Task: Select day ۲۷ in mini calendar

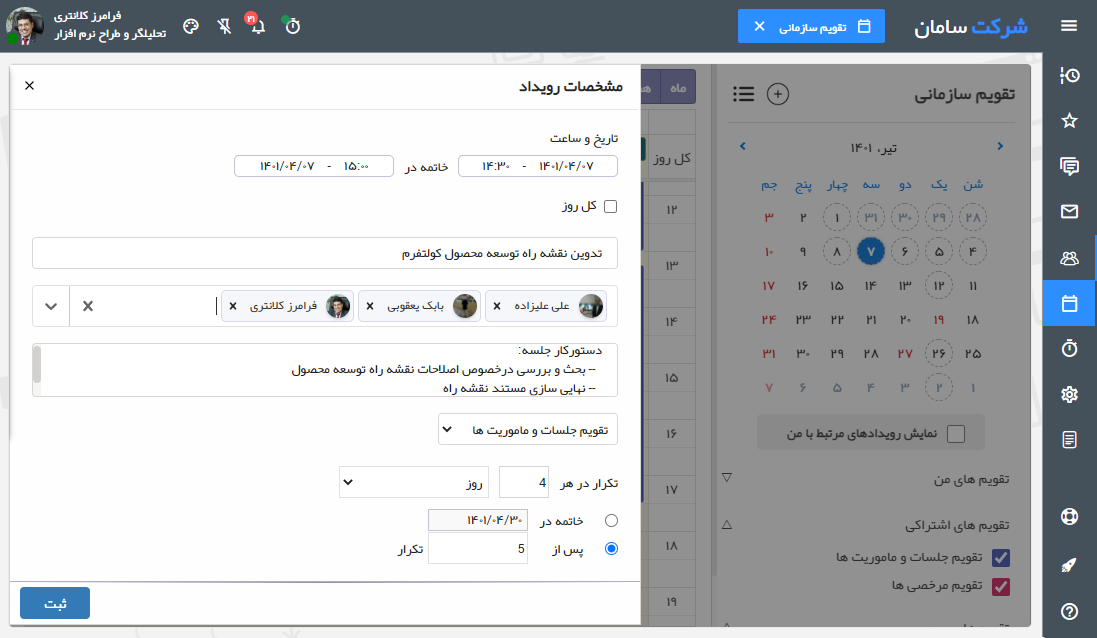Action: coord(905,354)
